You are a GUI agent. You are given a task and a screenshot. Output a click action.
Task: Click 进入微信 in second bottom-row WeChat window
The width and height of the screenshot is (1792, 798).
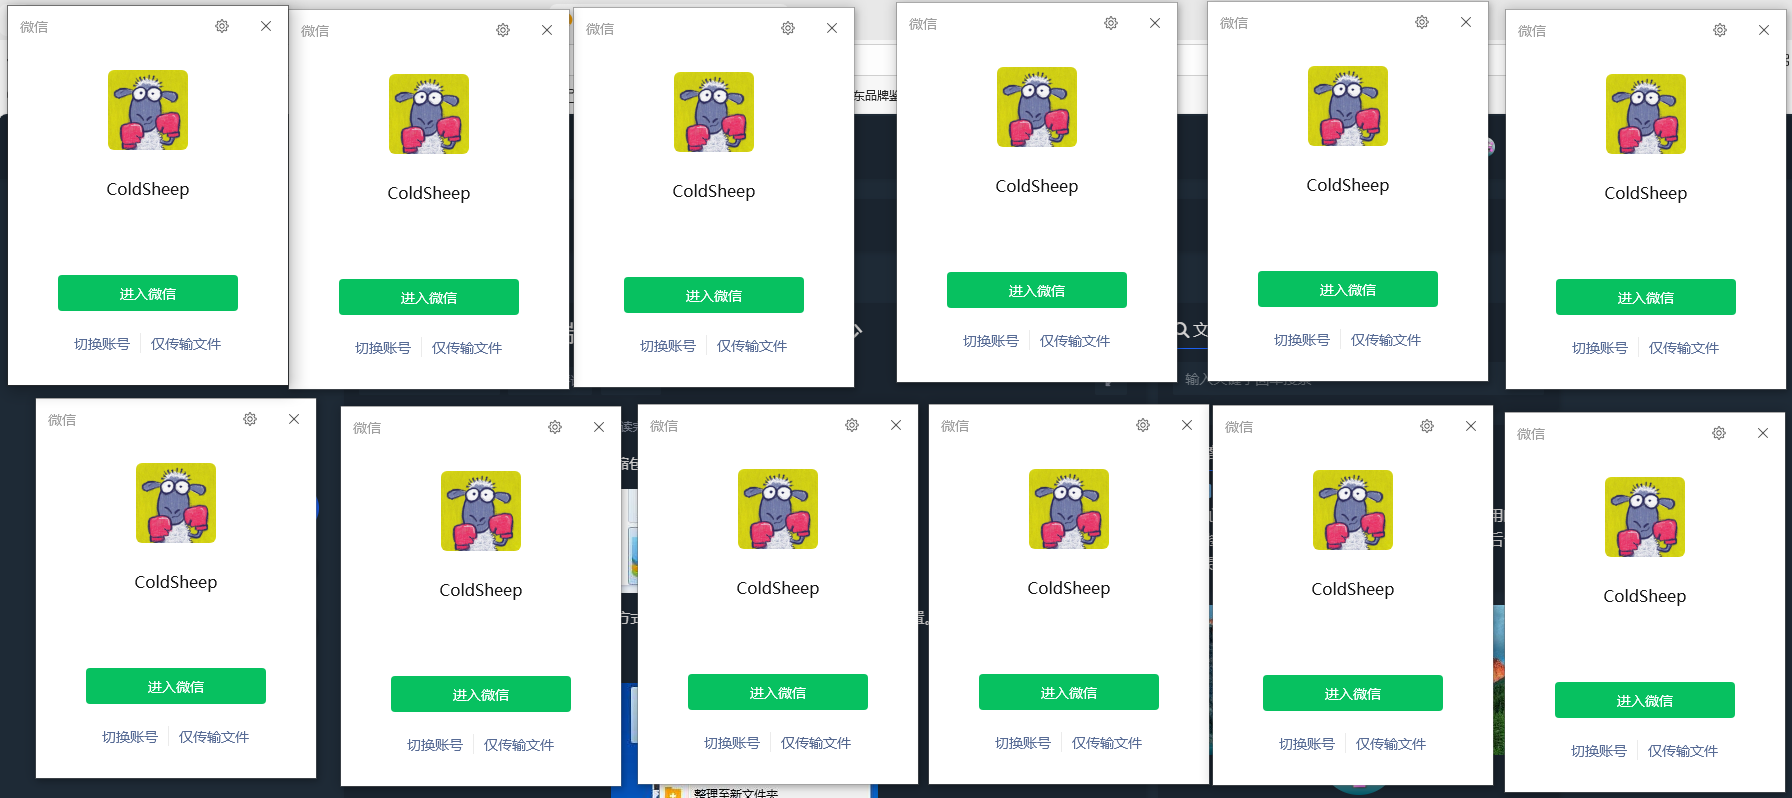point(481,694)
